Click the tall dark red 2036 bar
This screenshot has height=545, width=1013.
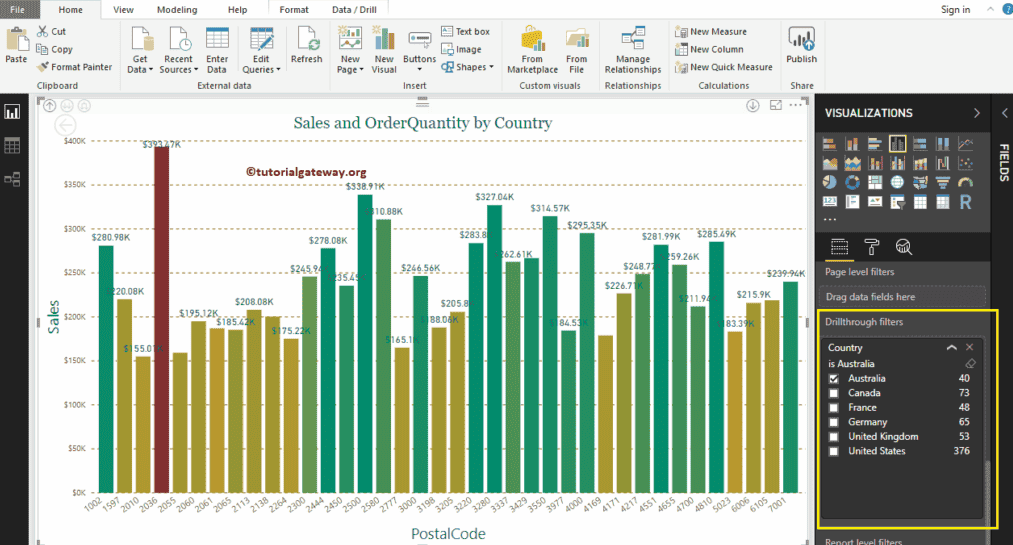pyautogui.click(x=161, y=320)
